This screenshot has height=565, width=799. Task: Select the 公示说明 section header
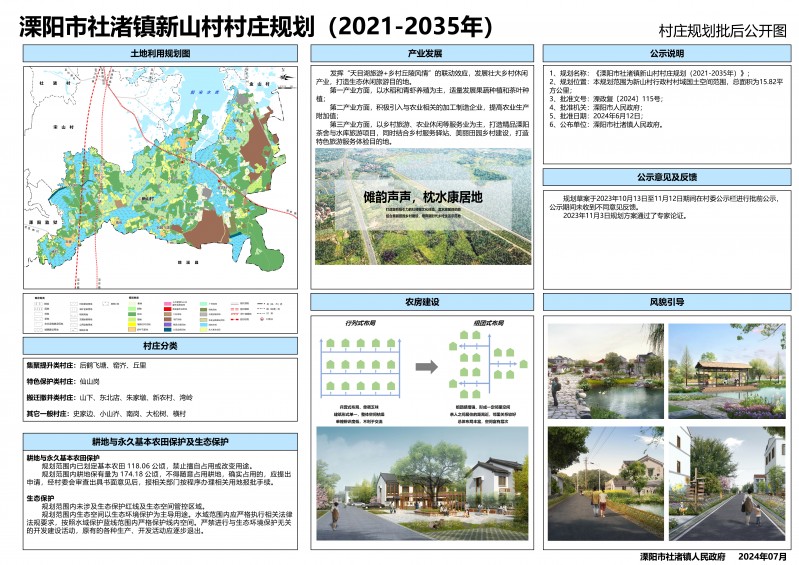(667, 53)
